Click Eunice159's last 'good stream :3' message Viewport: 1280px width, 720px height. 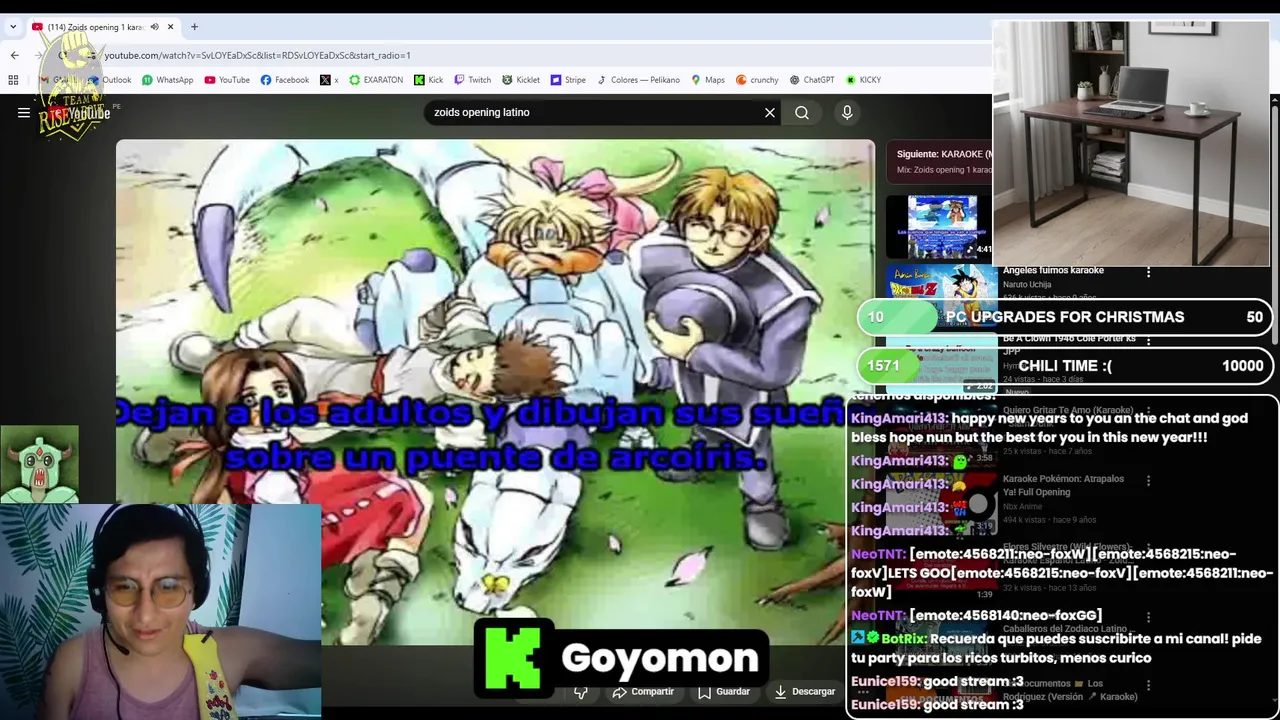(937, 704)
